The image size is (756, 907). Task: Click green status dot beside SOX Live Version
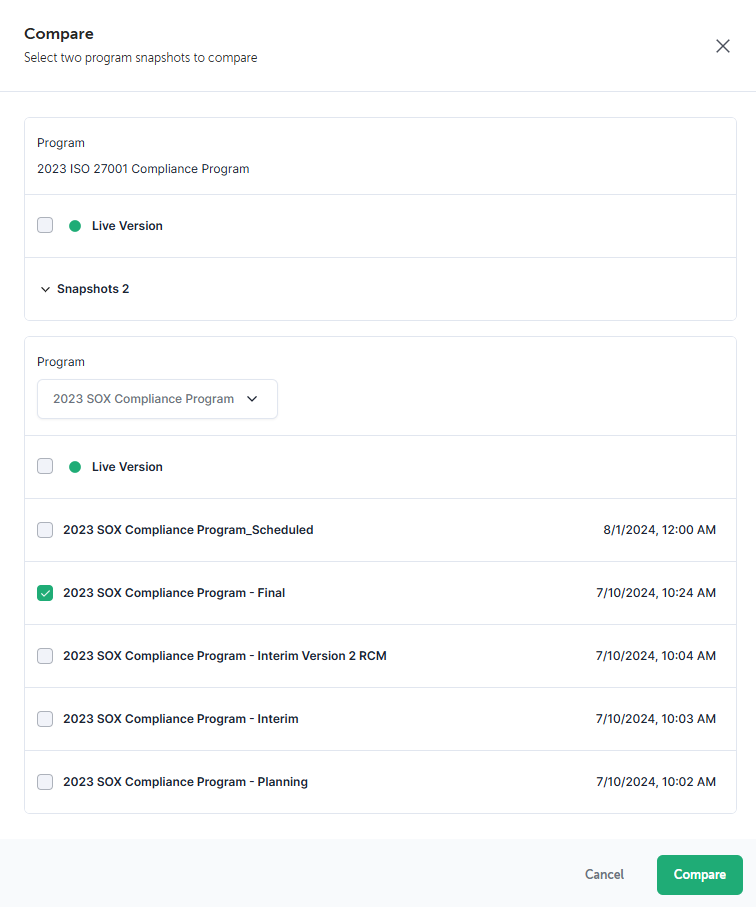(x=75, y=467)
